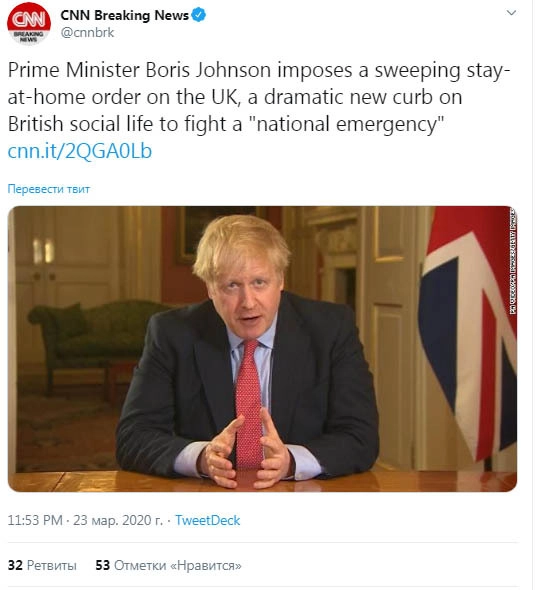Click the red tie in the photo
Viewport: 549px width, 590px height.
point(249,403)
